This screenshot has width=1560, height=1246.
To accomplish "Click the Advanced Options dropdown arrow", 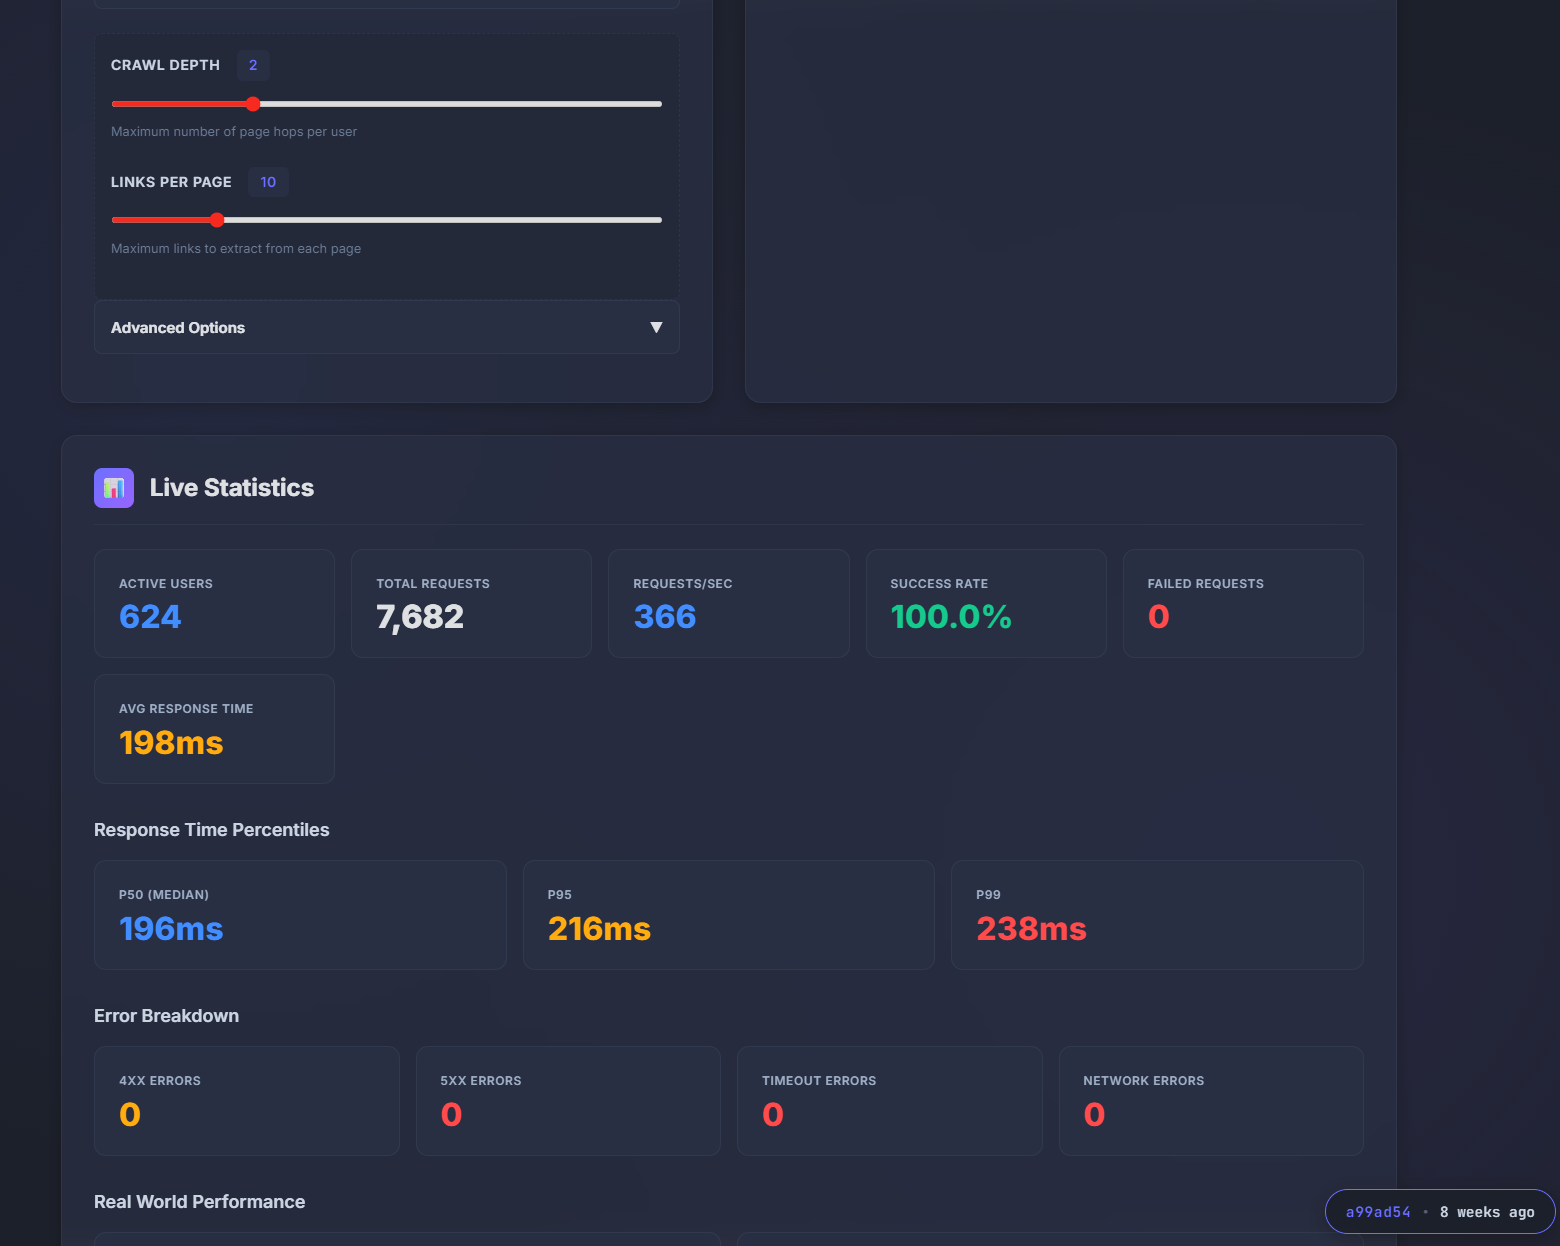I will click(656, 328).
